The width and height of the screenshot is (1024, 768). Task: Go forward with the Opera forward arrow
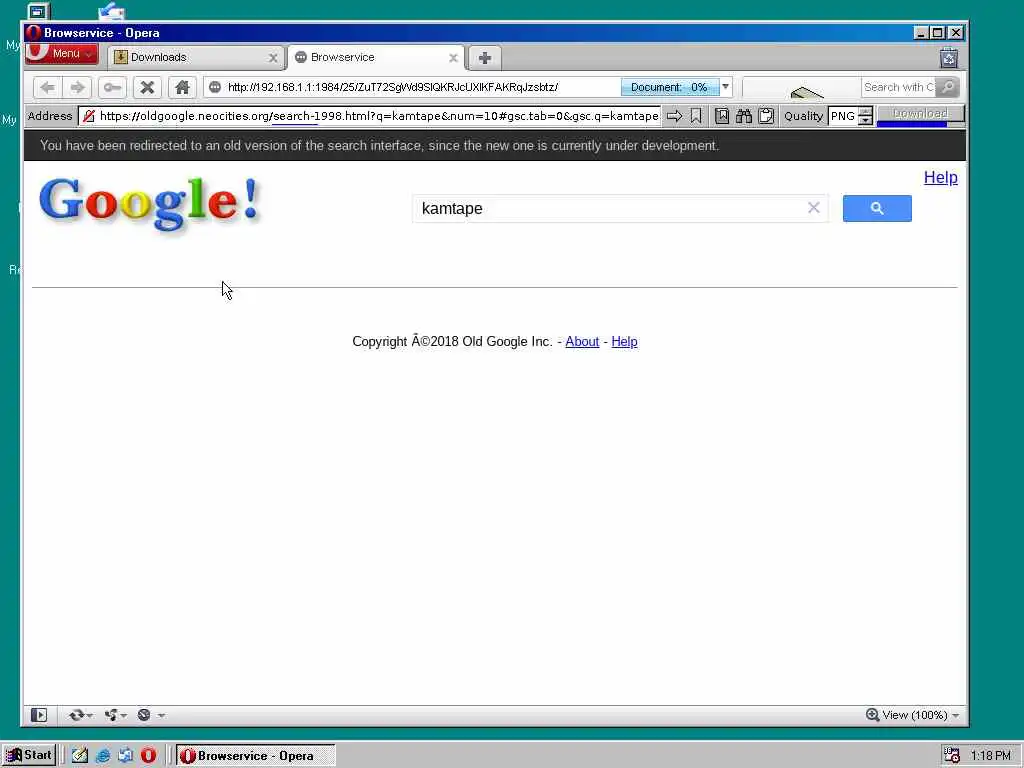pyautogui.click(x=78, y=87)
